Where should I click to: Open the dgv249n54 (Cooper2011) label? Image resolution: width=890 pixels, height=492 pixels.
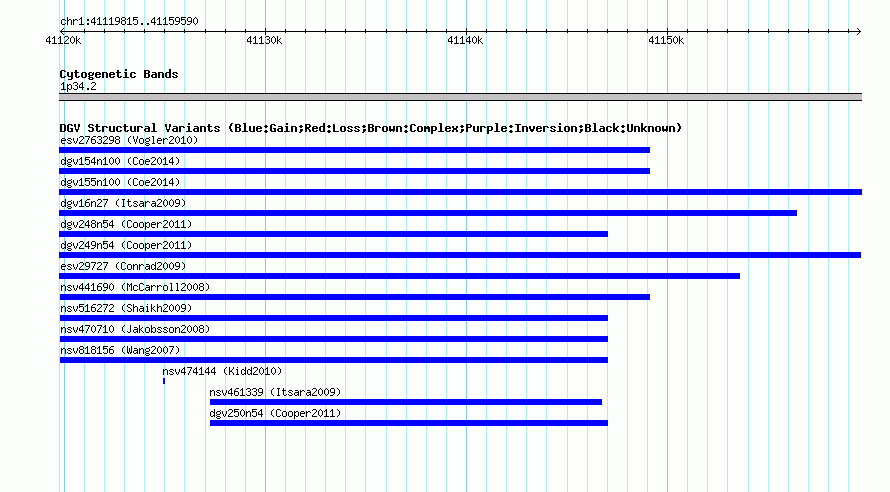coord(126,245)
